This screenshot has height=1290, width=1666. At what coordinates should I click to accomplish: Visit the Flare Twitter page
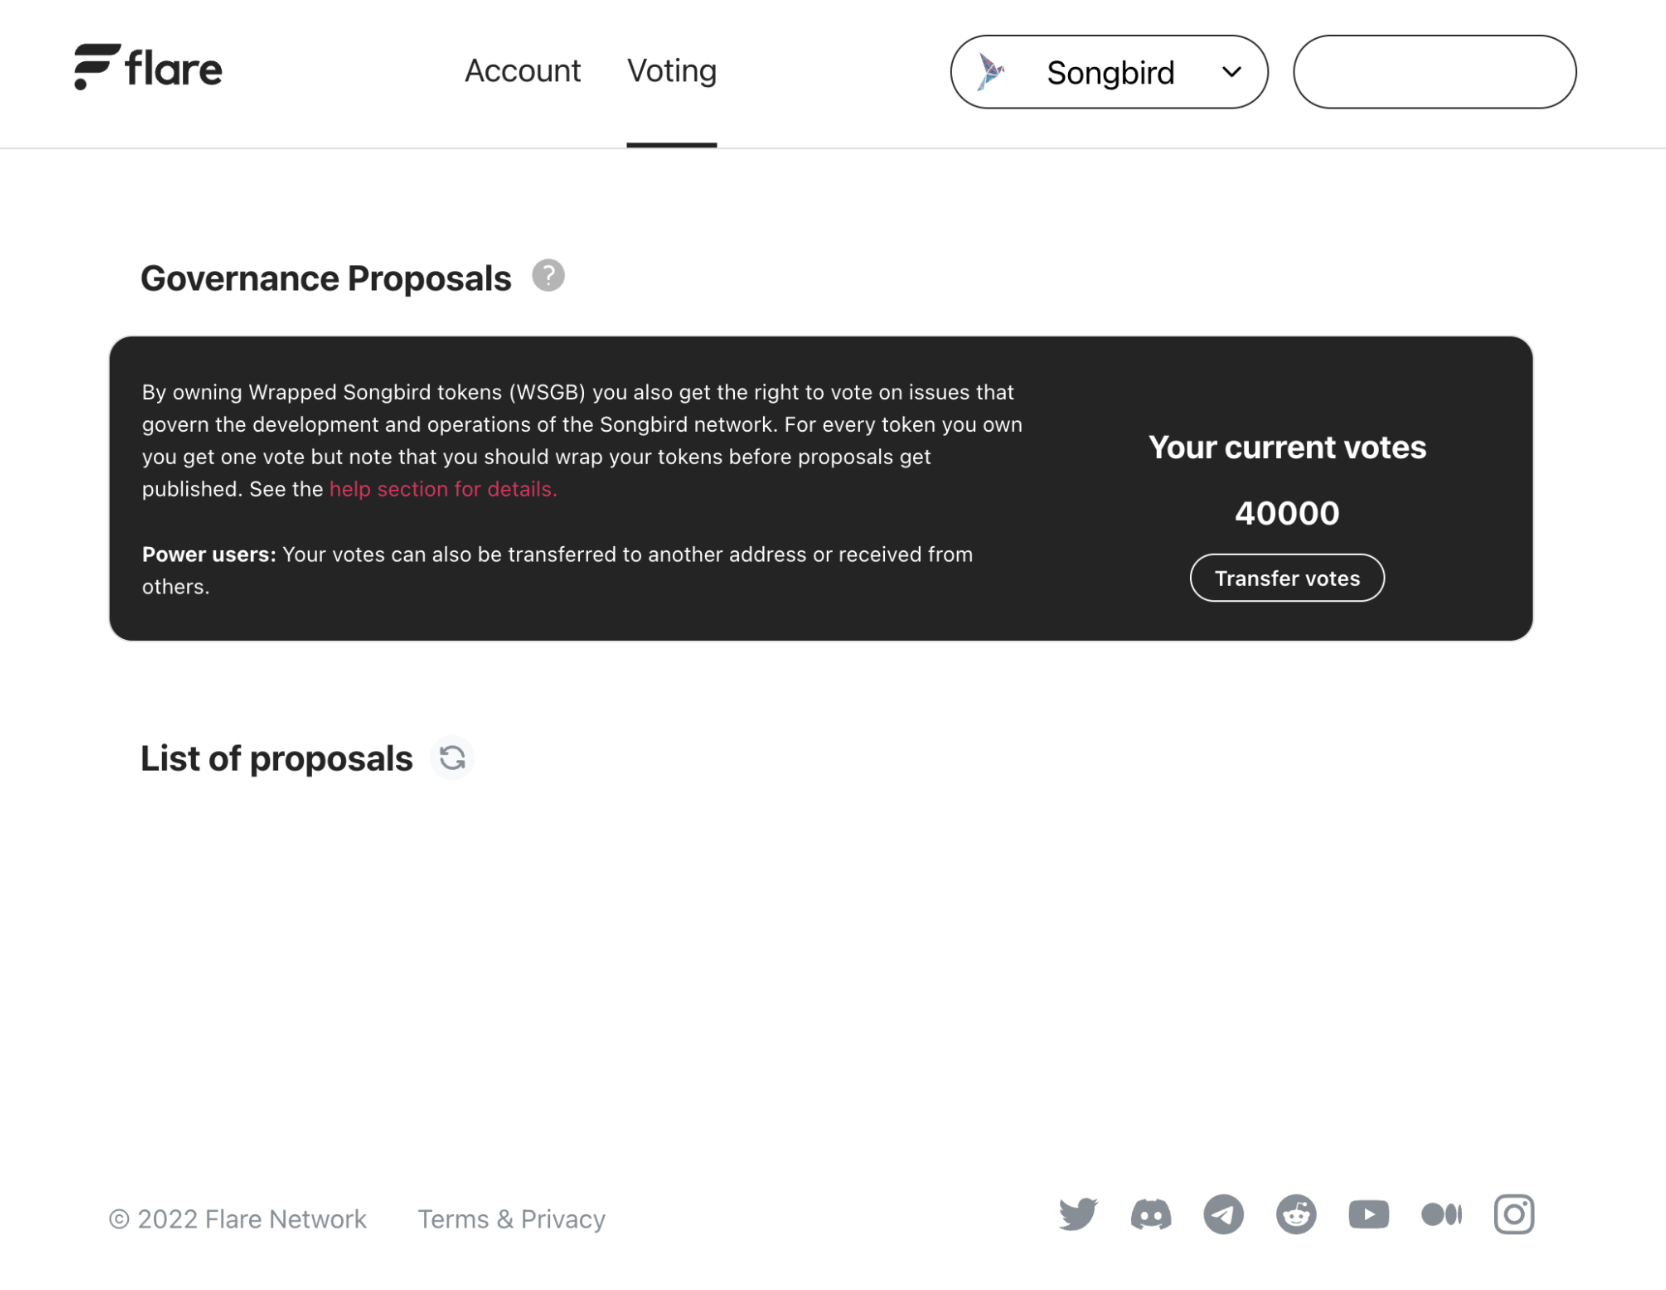click(x=1078, y=1214)
